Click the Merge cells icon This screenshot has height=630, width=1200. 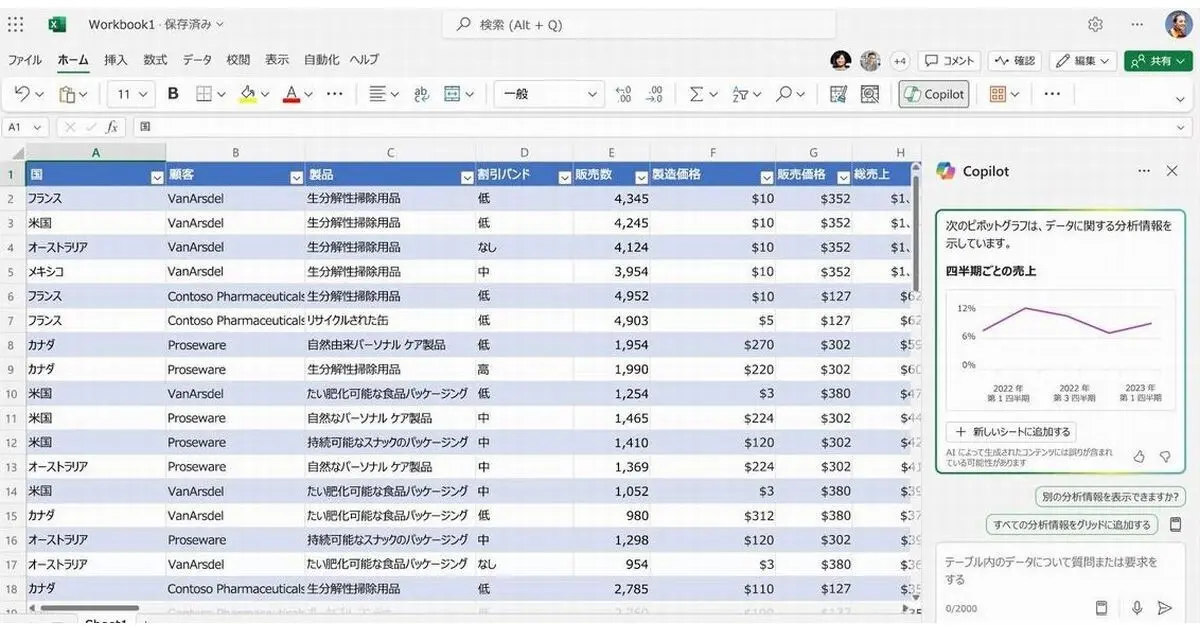point(452,94)
